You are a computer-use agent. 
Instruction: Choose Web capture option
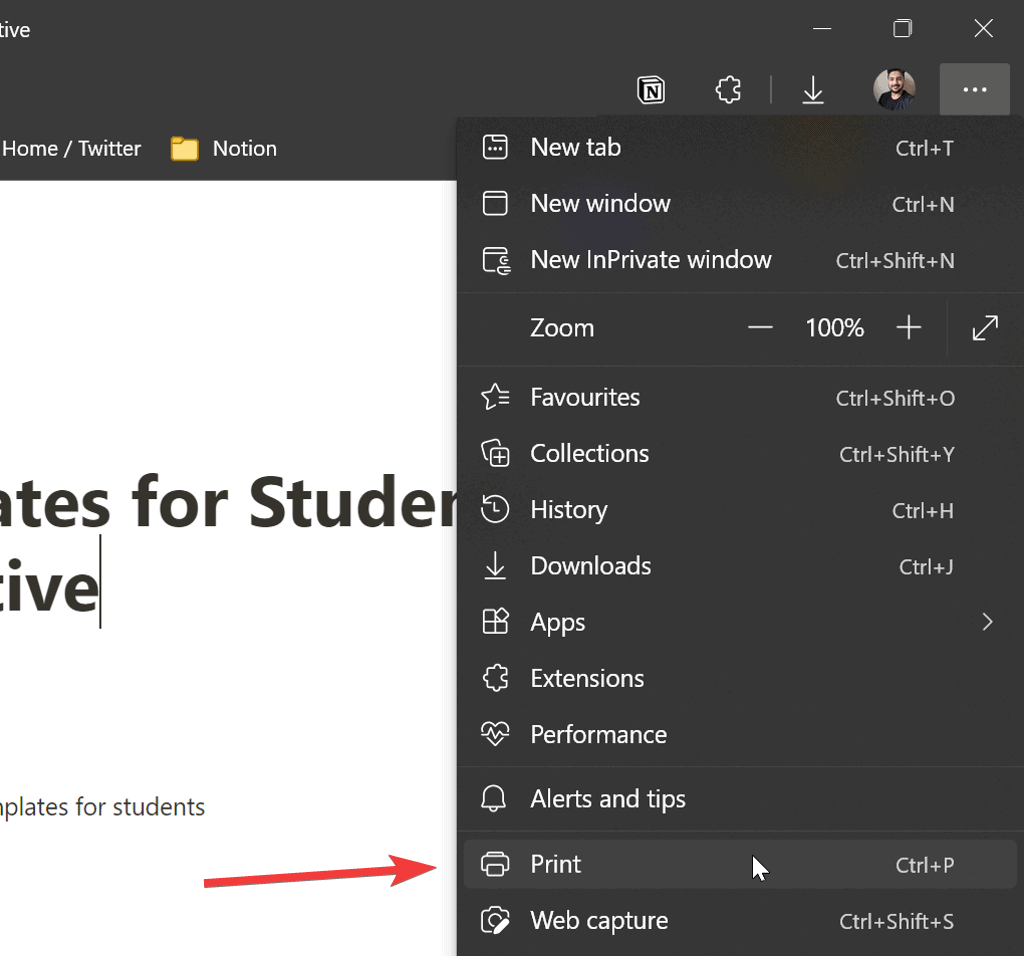click(x=598, y=921)
